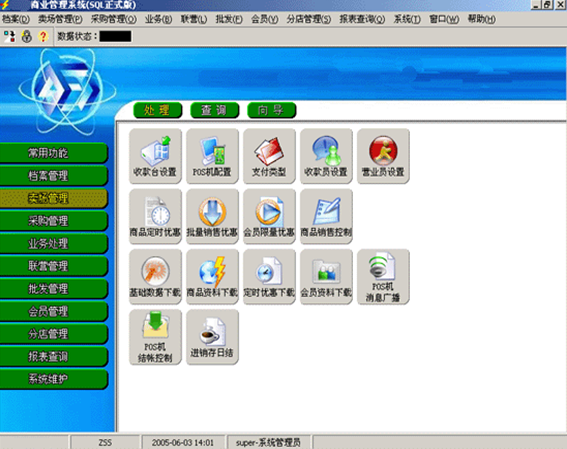Open the POS机配置 icon
Screen dimensions: 567x449
pos(212,156)
